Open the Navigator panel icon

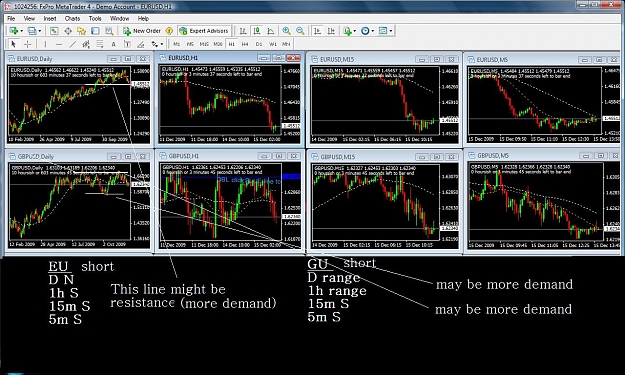click(81, 31)
